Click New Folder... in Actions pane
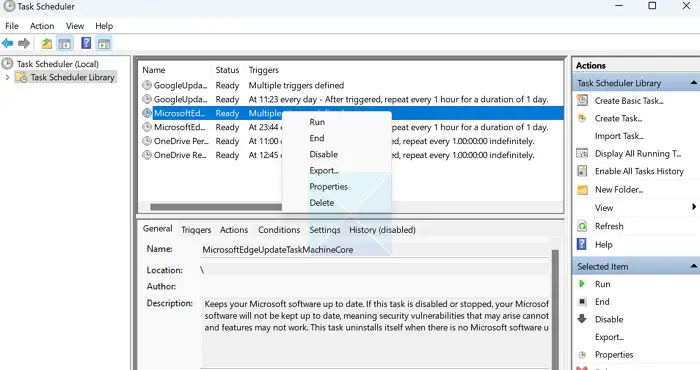The width and height of the screenshot is (700, 370). (619, 190)
